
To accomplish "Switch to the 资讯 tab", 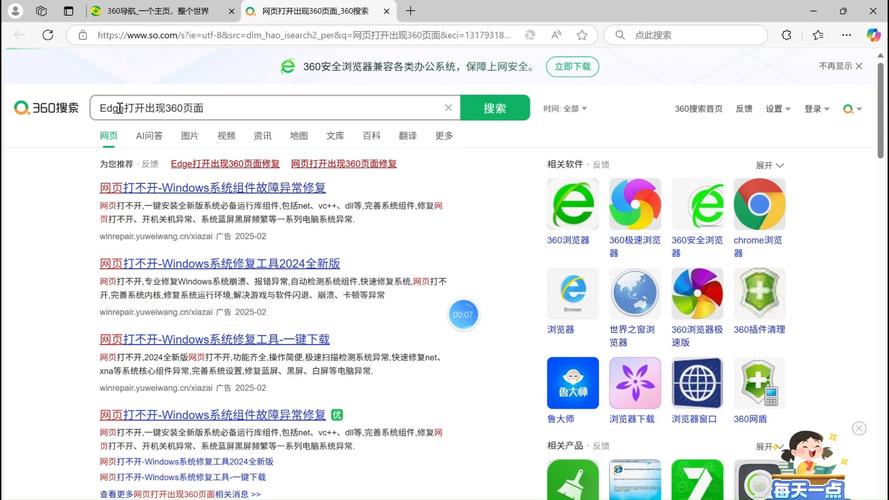I will click(x=263, y=135).
